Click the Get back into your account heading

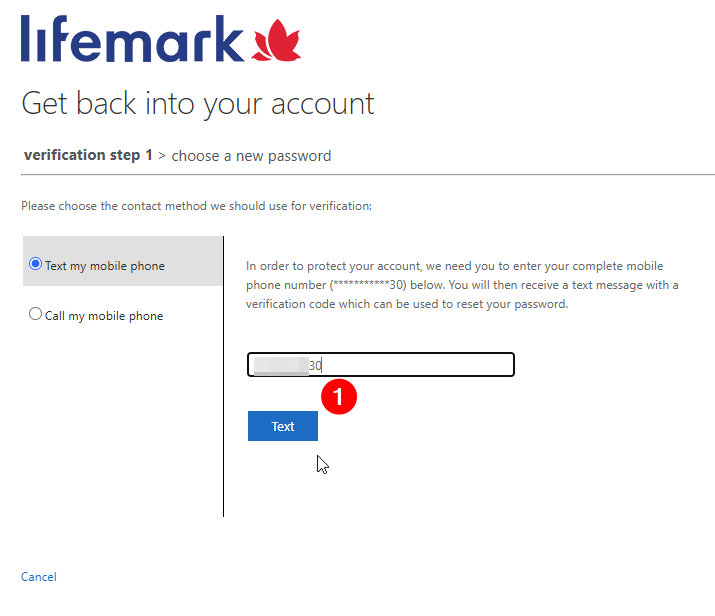[197, 104]
